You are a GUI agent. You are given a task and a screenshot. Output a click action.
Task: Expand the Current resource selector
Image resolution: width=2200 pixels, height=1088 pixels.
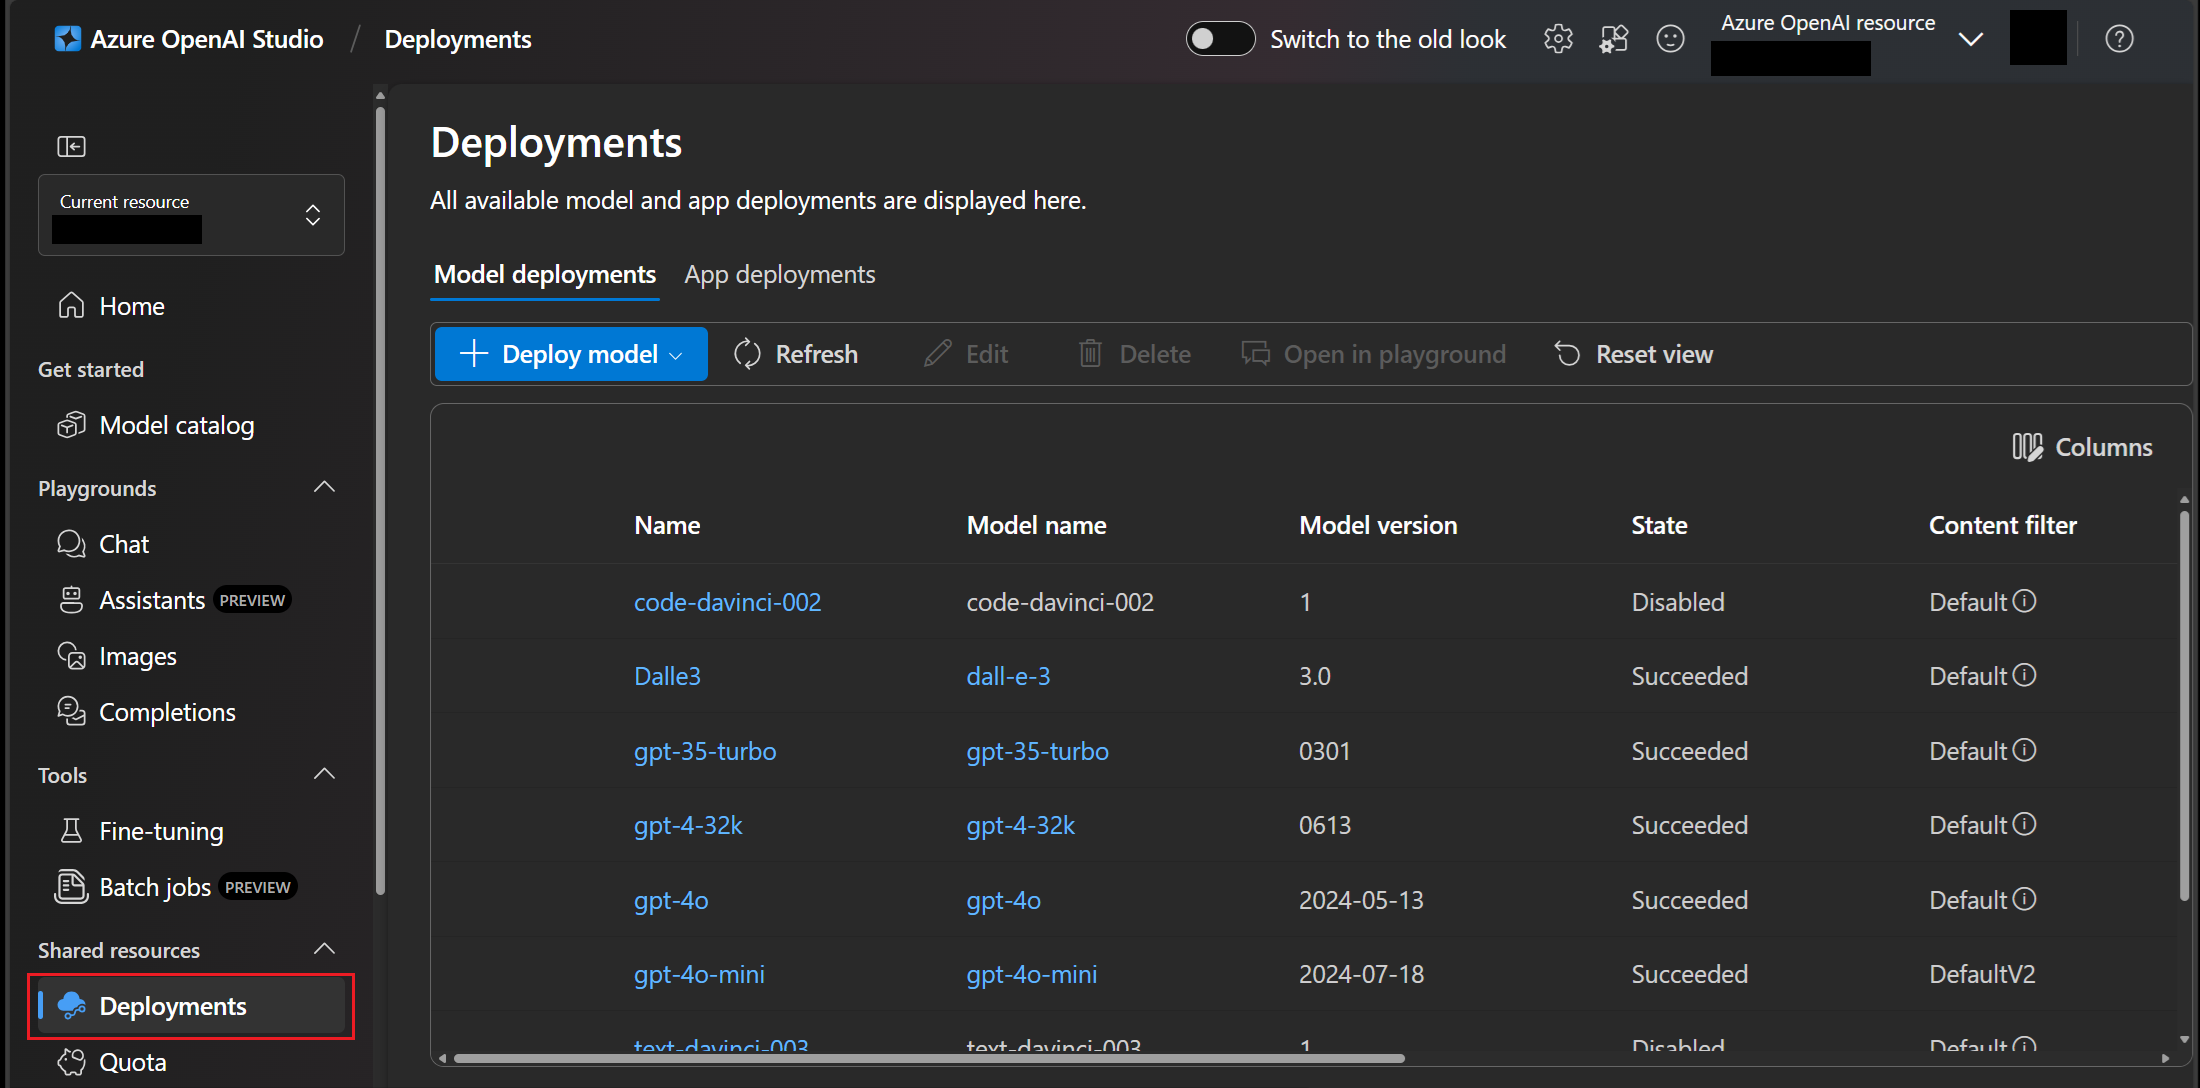point(312,215)
